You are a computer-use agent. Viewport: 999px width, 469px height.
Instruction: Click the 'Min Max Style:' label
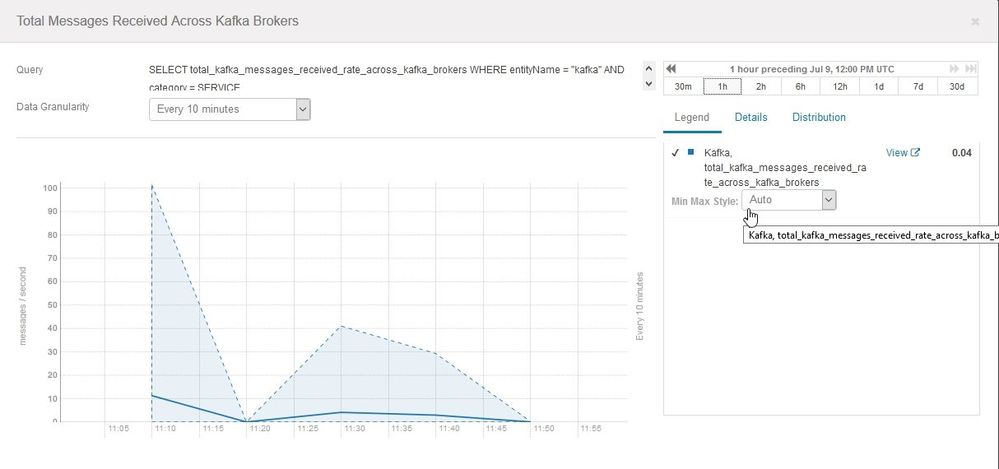click(x=705, y=201)
